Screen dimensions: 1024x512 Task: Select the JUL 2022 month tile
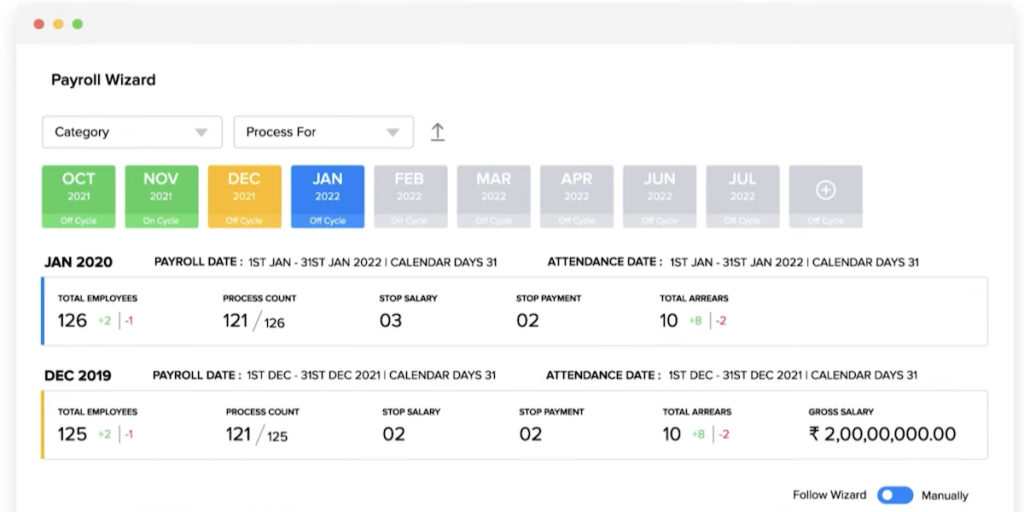(742, 196)
